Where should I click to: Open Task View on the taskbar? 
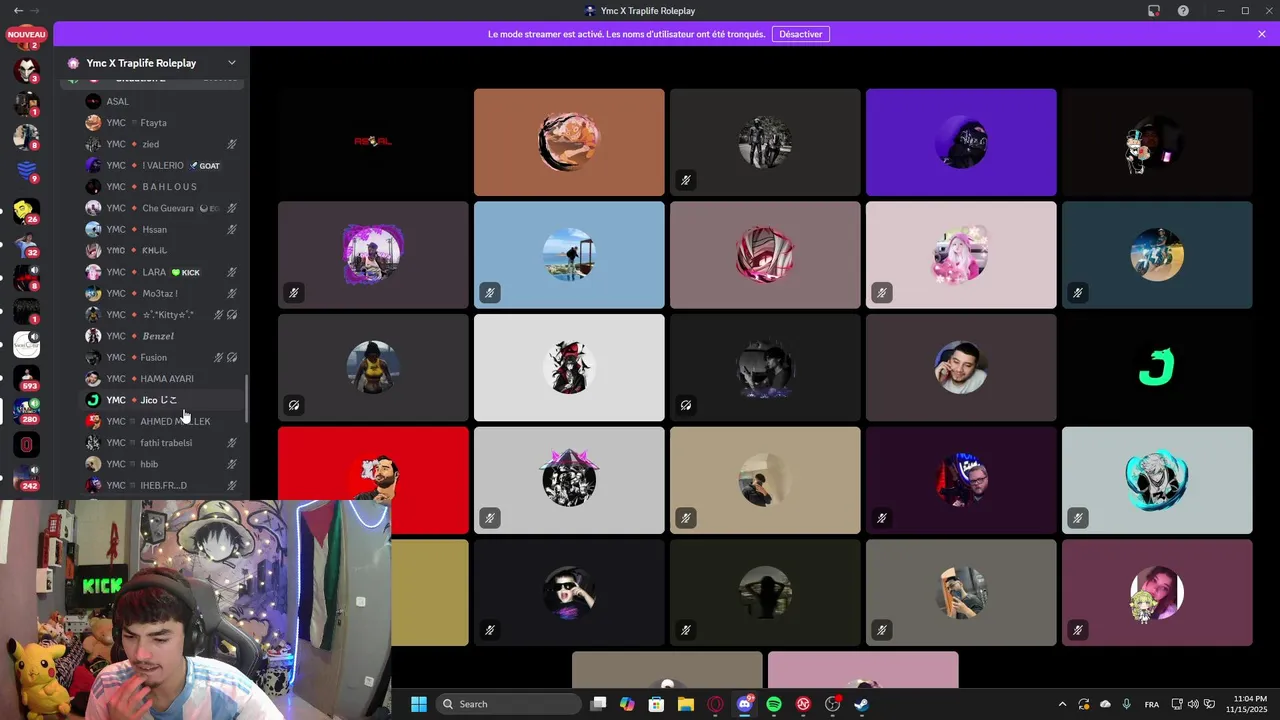point(598,704)
